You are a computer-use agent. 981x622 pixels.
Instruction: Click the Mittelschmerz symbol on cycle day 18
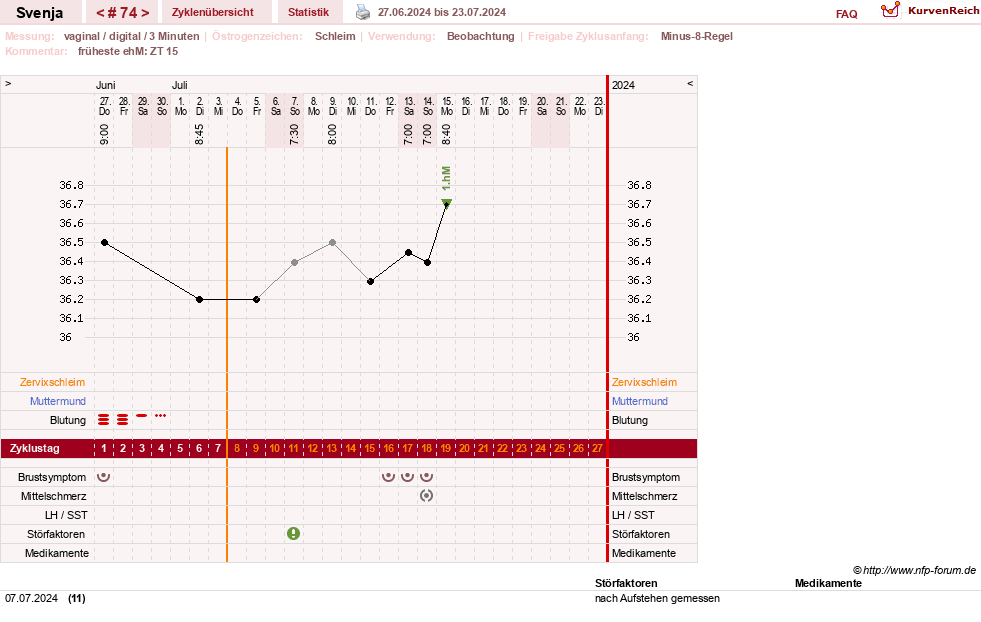click(x=427, y=496)
